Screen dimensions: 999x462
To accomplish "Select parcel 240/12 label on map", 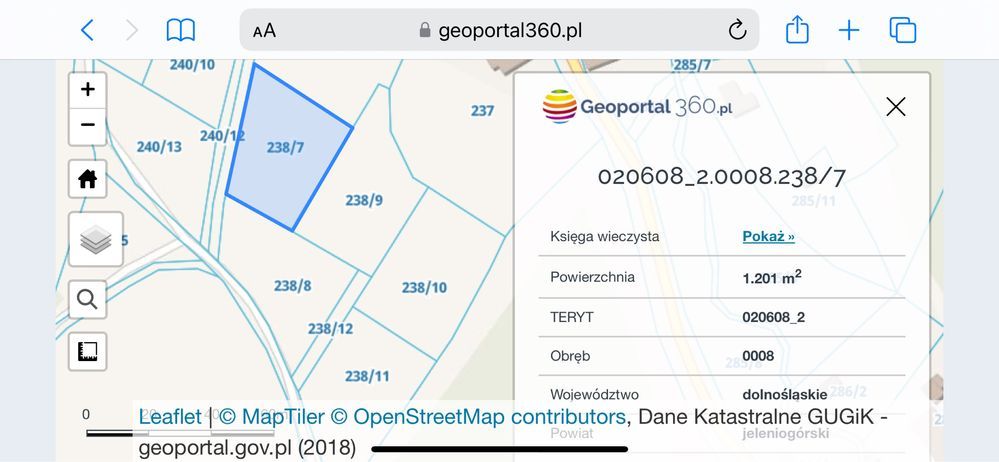I will coord(222,136).
